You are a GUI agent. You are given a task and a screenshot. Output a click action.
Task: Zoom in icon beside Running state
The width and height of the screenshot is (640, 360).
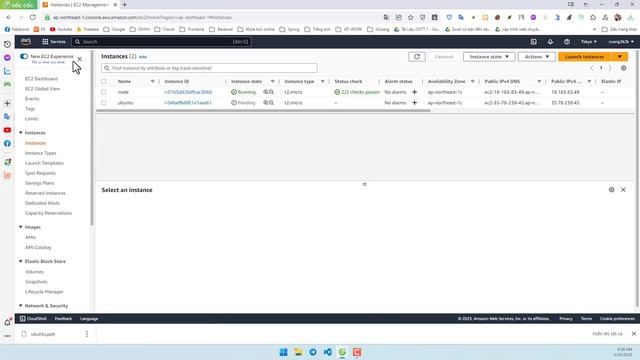tap(266, 92)
